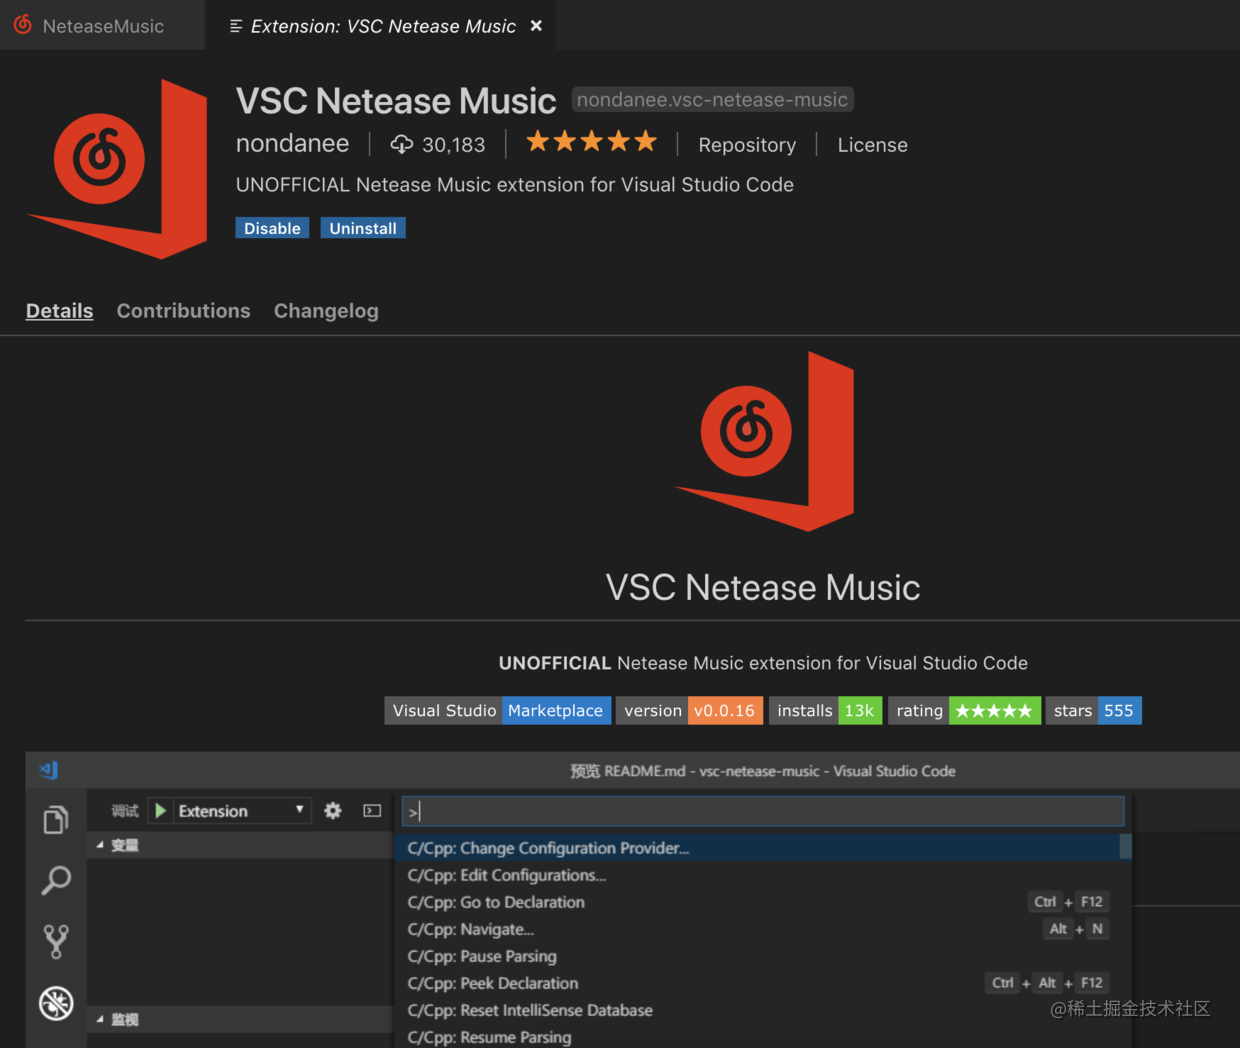
Task: Start debugging with the green play icon
Action: point(160,811)
